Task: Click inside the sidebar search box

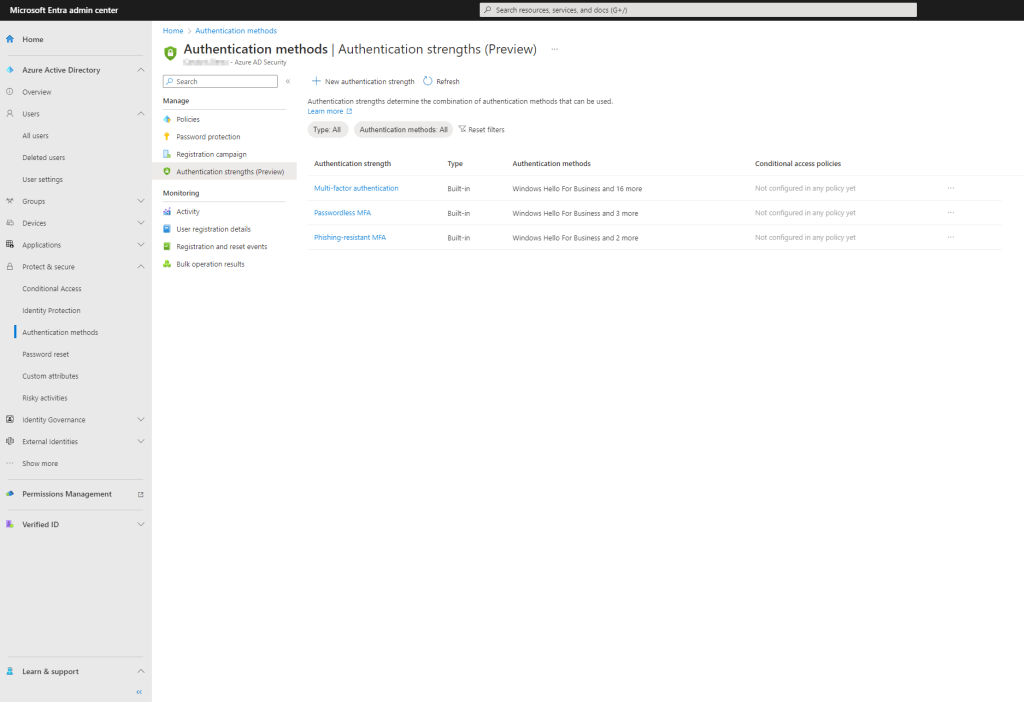Action: tap(220, 81)
